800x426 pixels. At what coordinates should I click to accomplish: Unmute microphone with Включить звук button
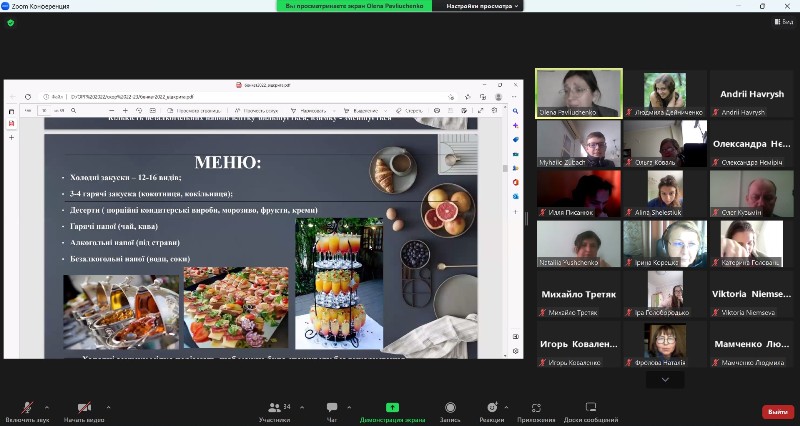[x=28, y=412]
